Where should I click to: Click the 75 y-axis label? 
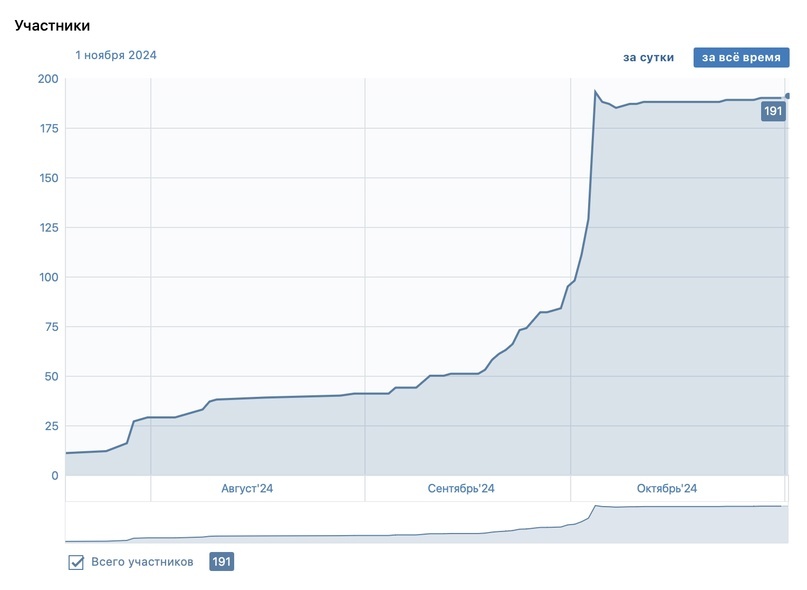click(x=51, y=327)
